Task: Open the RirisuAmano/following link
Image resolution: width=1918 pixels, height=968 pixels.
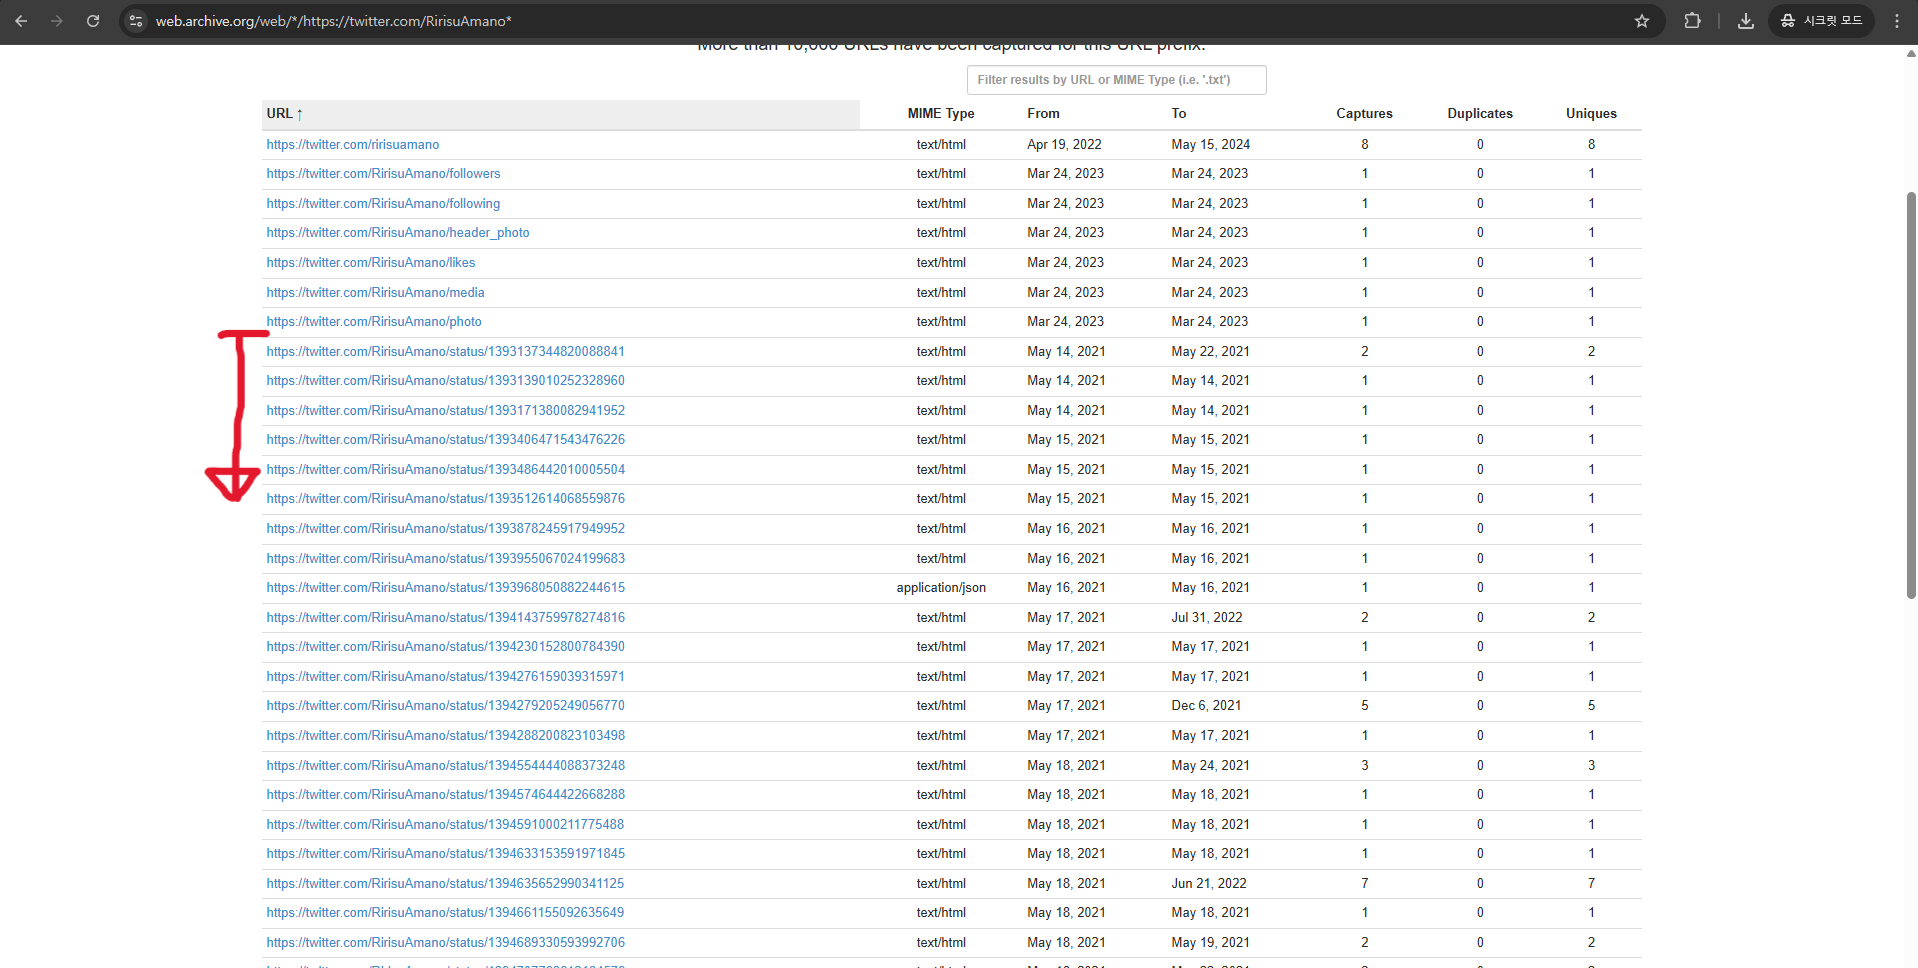Action: pos(383,204)
